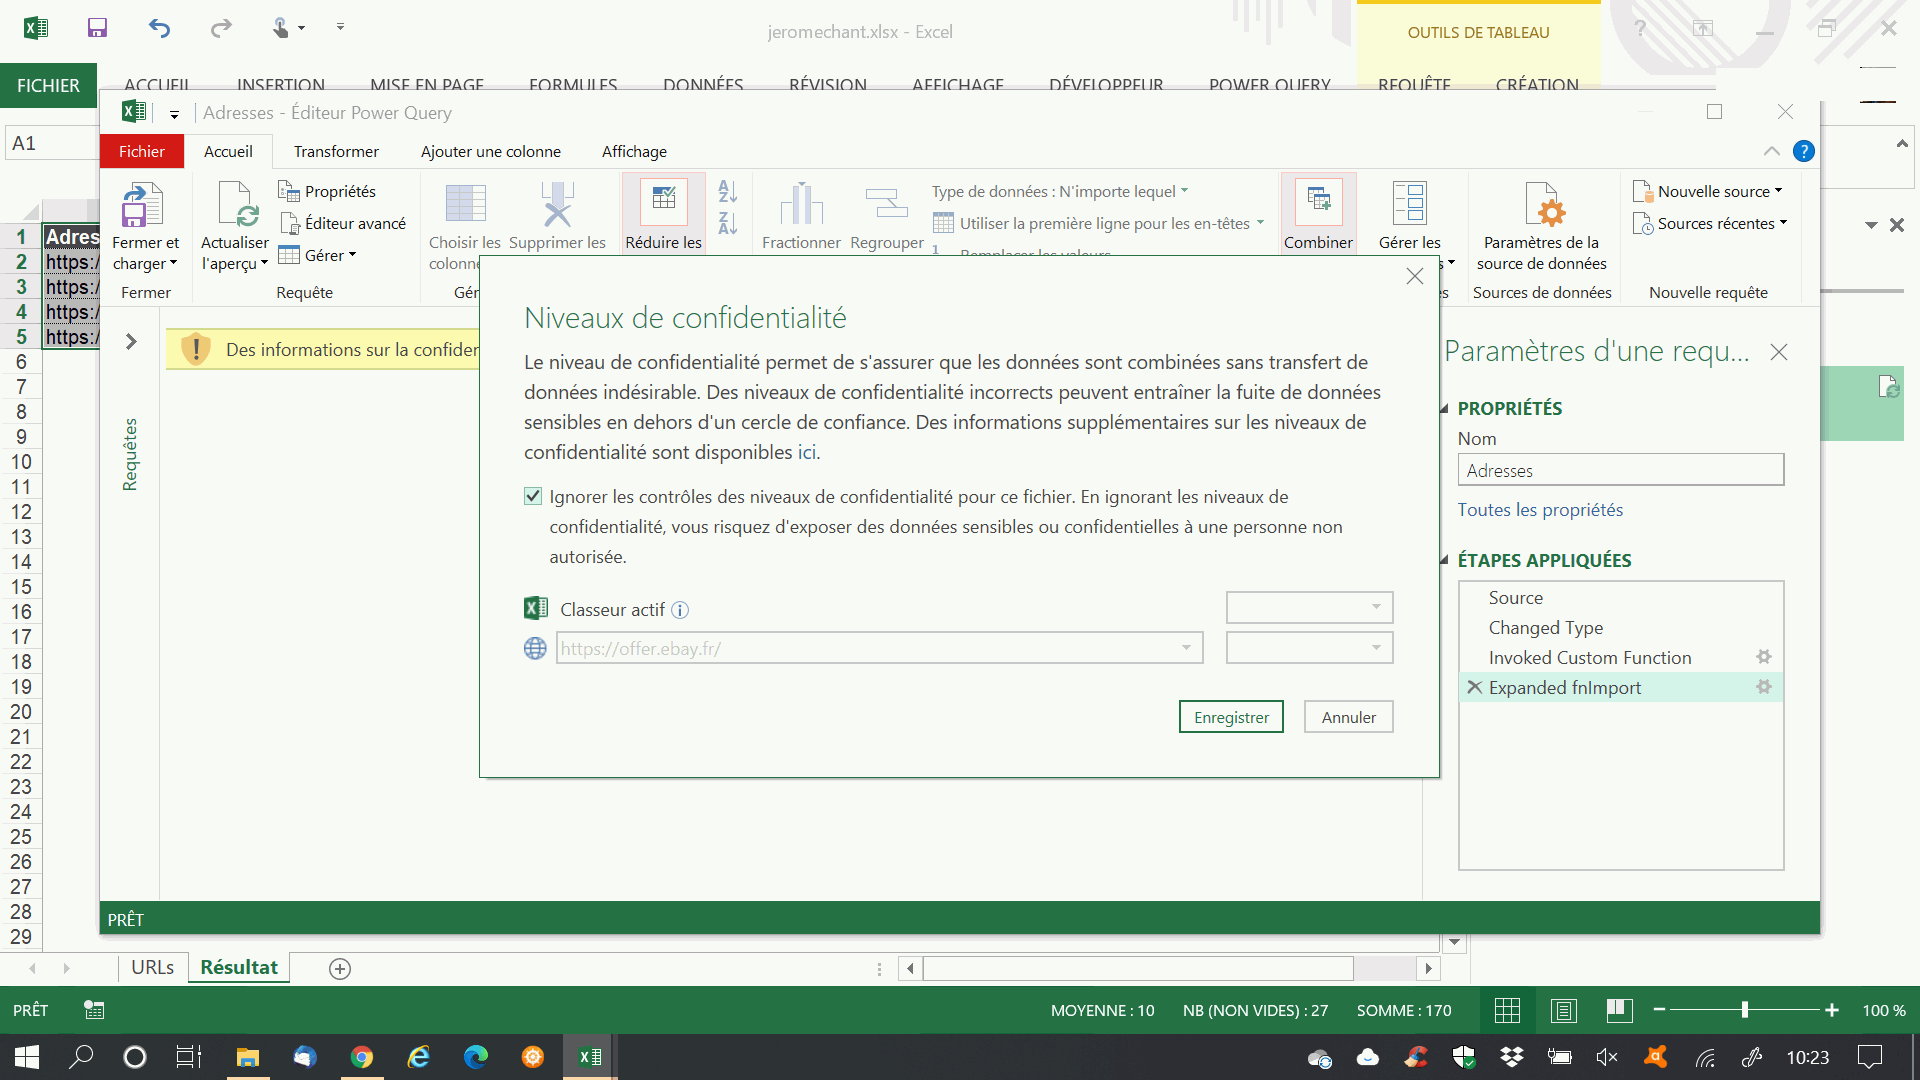1920x1080 pixels.
Task: Click the Fractionner column icon
Action: point(800,205)
